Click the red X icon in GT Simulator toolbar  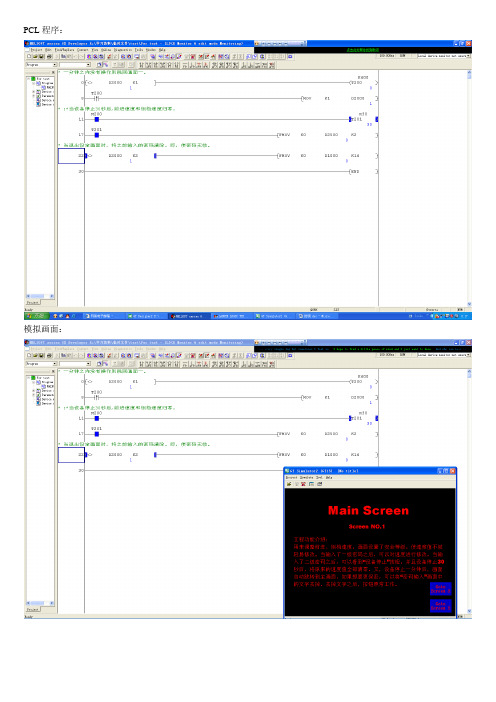[304, 484]
